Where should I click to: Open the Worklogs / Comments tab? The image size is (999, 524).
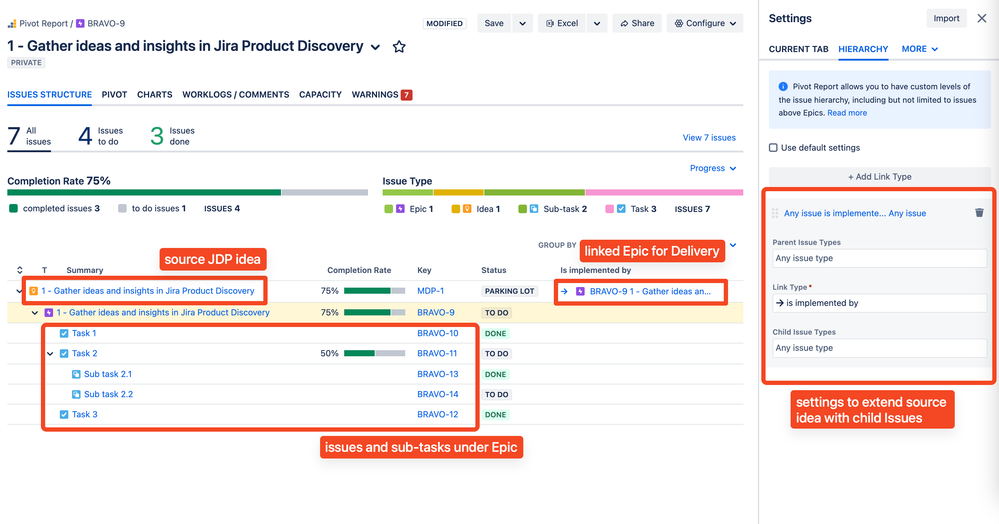point(236,94)
